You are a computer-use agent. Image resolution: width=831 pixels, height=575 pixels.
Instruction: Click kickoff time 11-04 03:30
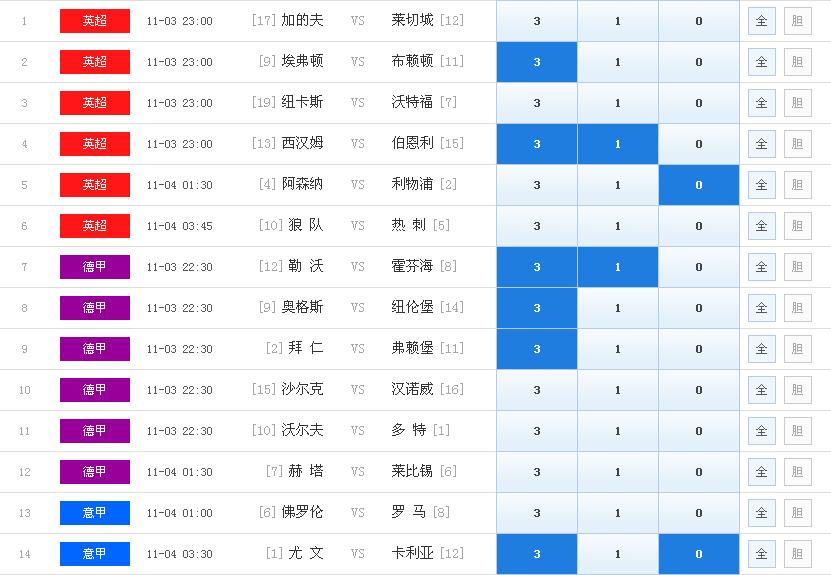click(x=180, y=554)
